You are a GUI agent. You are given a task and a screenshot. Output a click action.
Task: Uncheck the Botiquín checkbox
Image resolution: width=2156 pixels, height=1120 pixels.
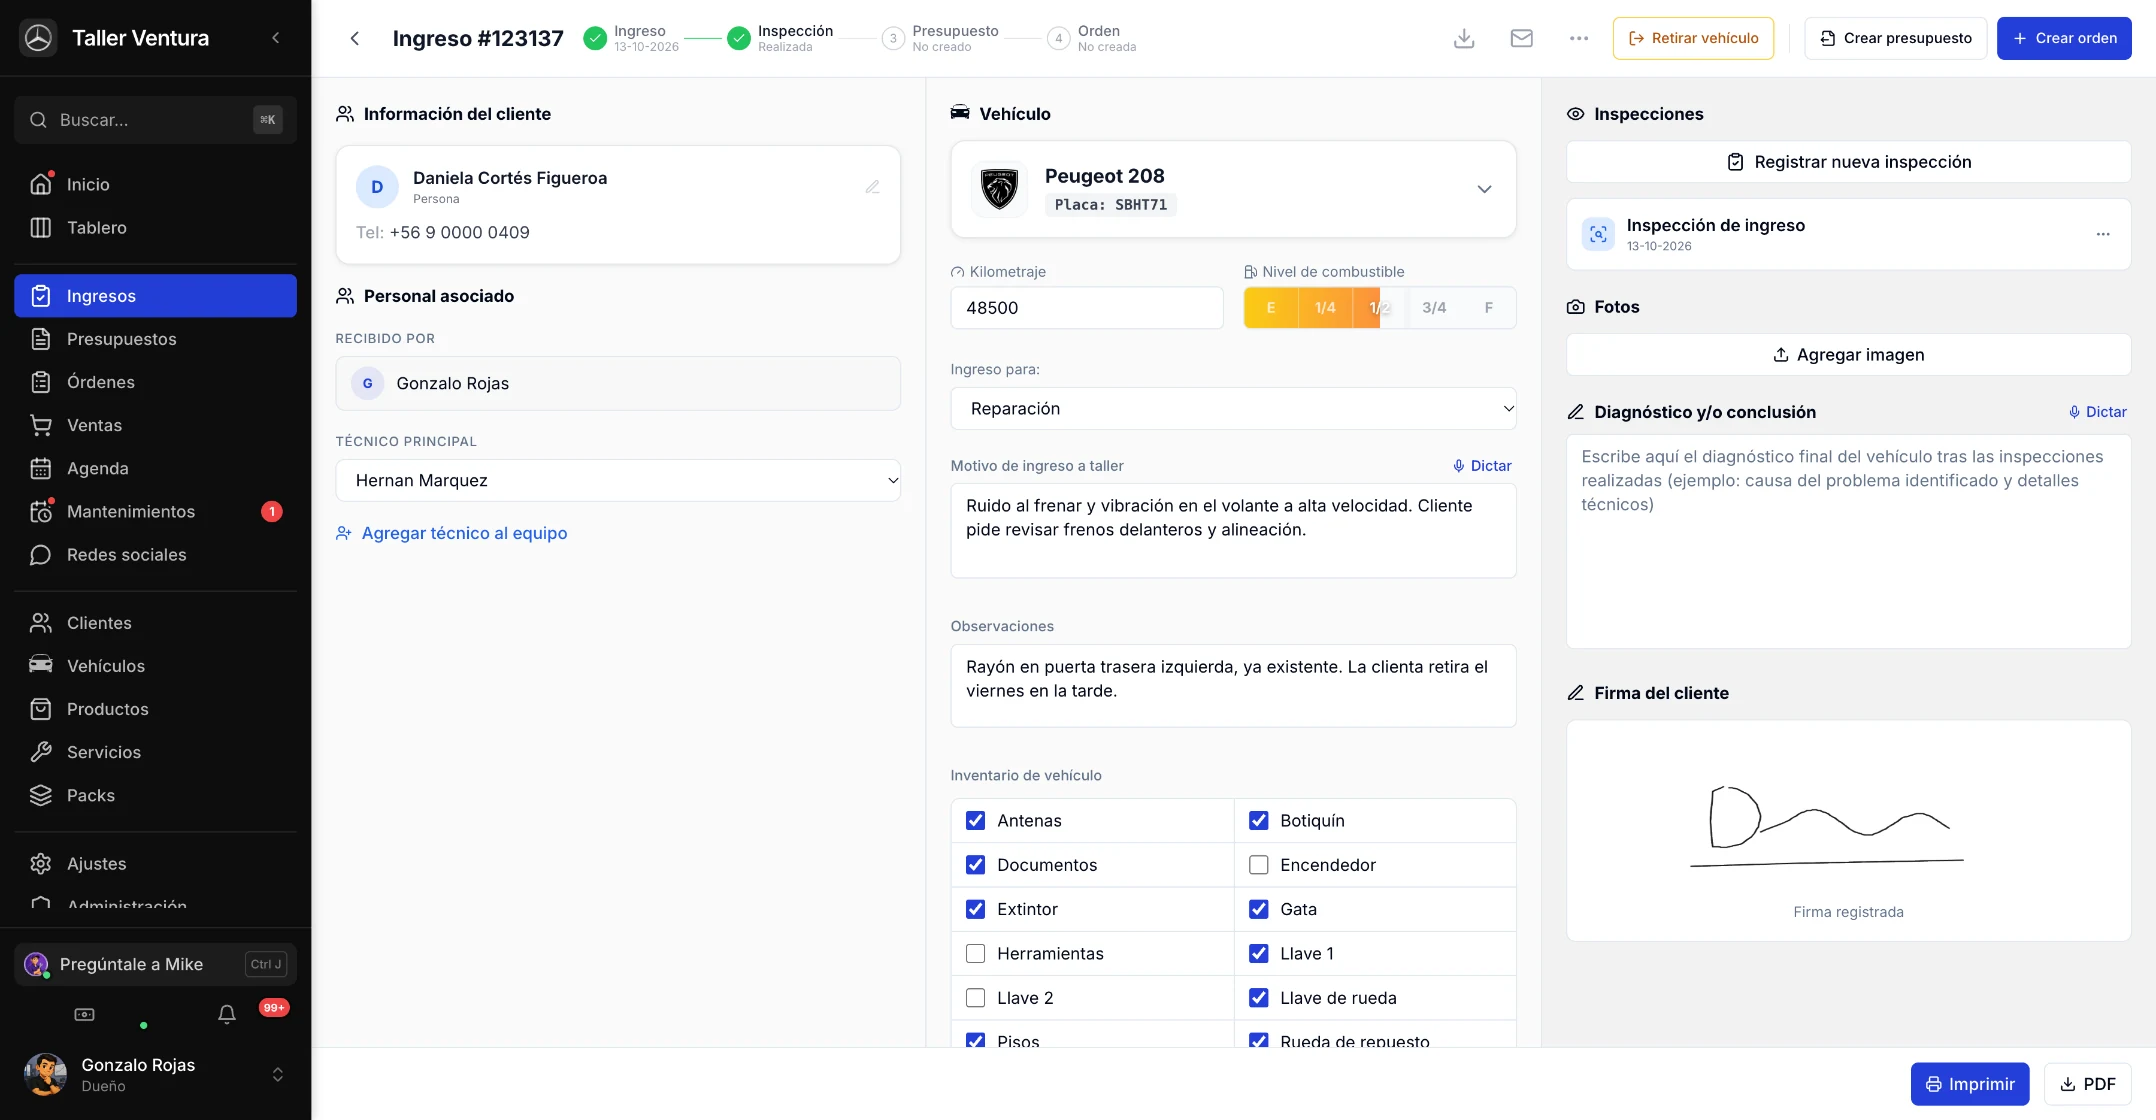coord(1259,821)
